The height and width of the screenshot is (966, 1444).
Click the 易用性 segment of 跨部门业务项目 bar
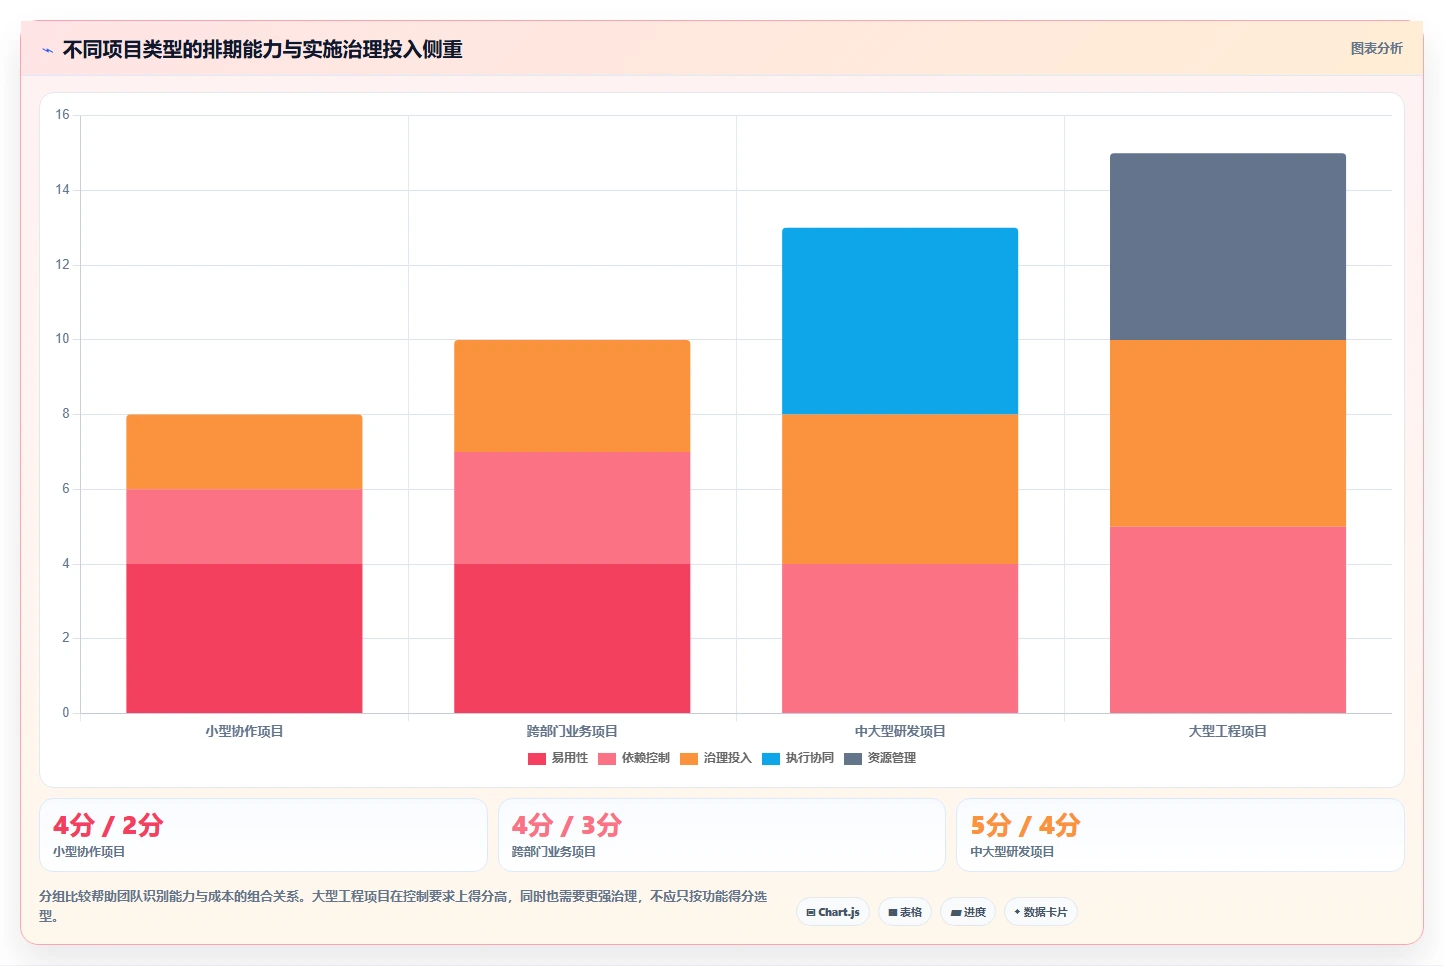[572, 638]
